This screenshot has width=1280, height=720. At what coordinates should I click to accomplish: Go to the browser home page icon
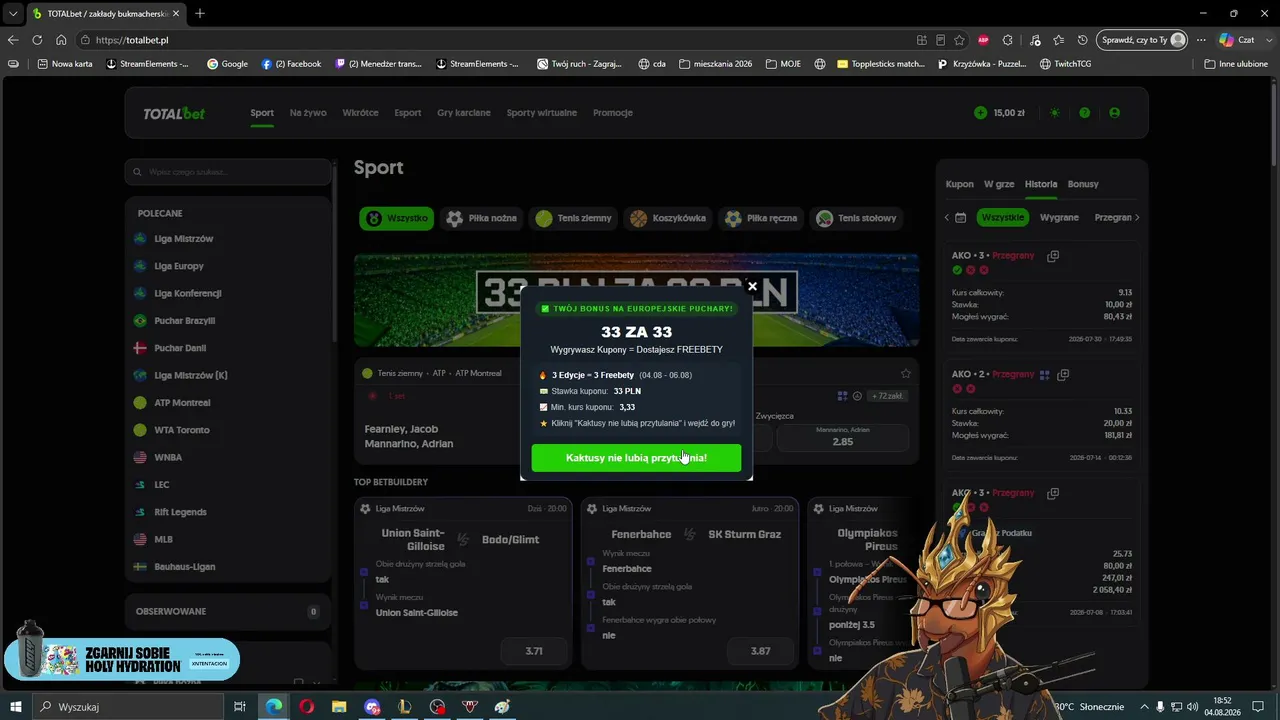[61, 40]
